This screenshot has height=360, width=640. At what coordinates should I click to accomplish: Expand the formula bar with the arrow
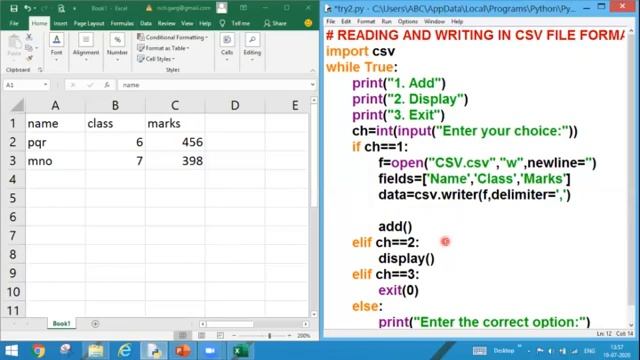point(313,85)
